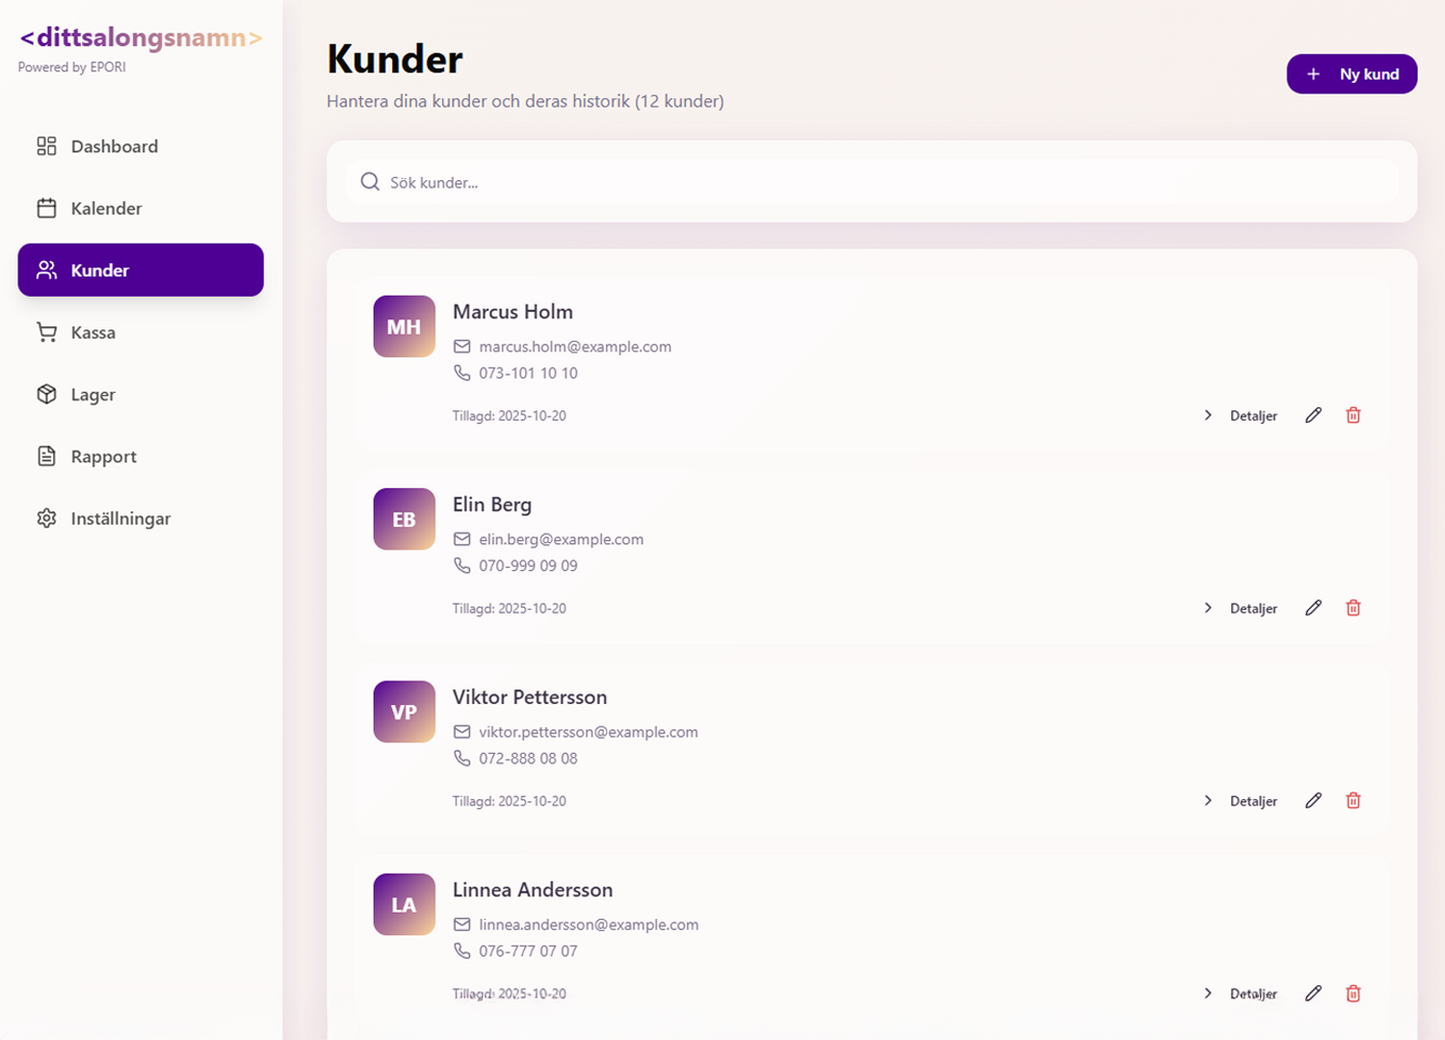Edit Marcus Holm using the pencil icon

(x=1313, y=415)
